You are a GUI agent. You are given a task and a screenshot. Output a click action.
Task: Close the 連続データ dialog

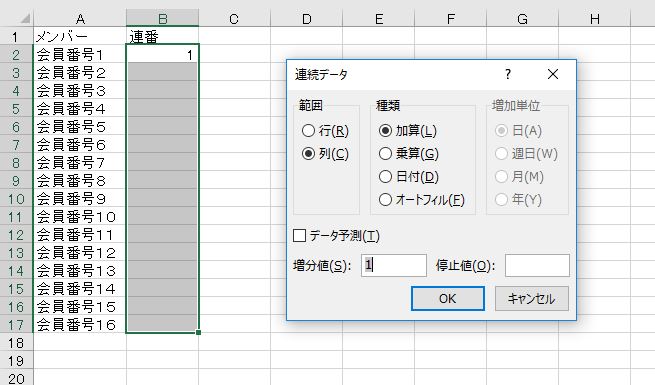pyautogui.click(x=553, y=74)
